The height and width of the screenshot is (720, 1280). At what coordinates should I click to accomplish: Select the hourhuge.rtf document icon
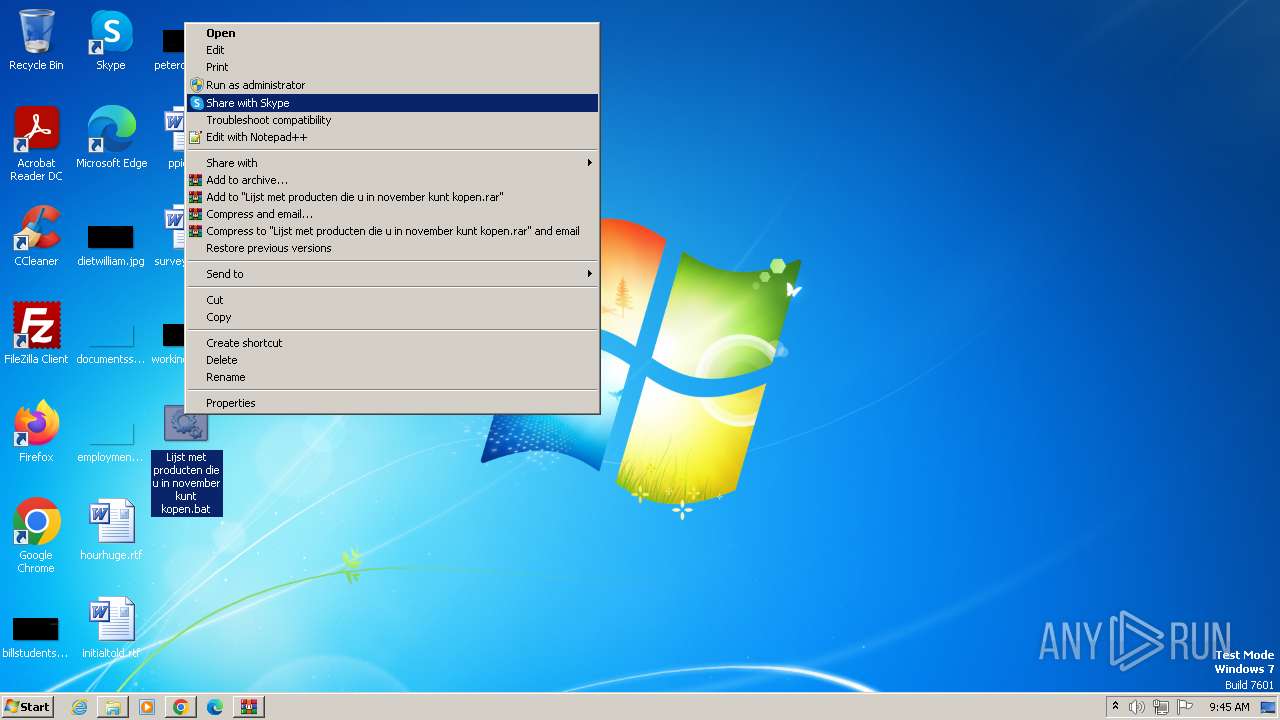pos(111,529)
